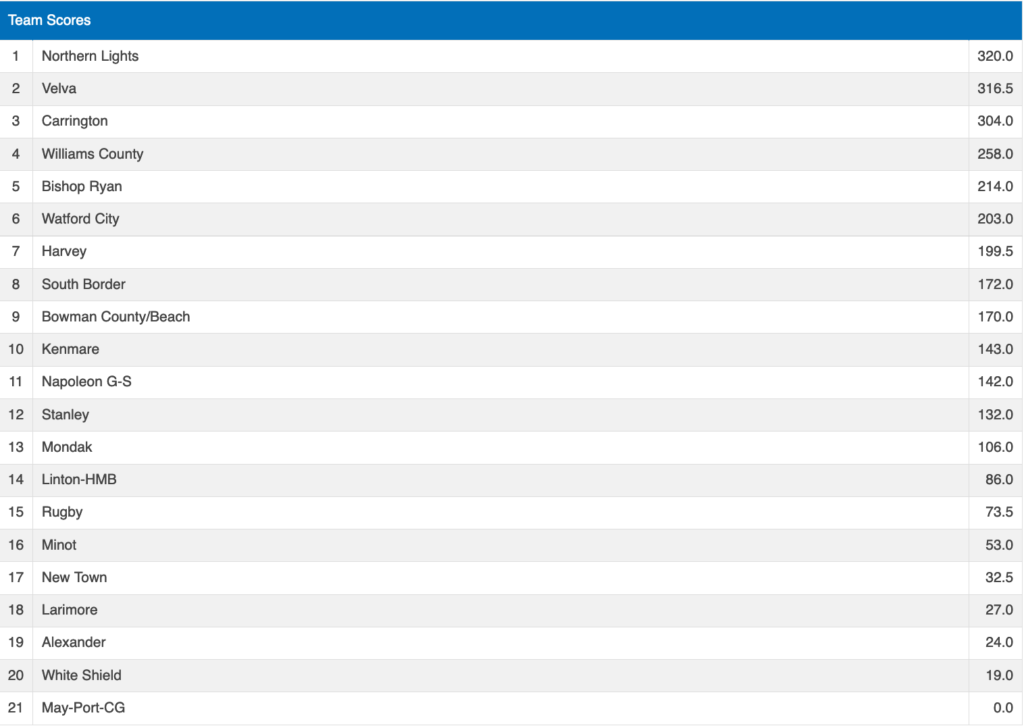Select Williams County in the list
1024x728 pixels.
[x=92, y=154]
